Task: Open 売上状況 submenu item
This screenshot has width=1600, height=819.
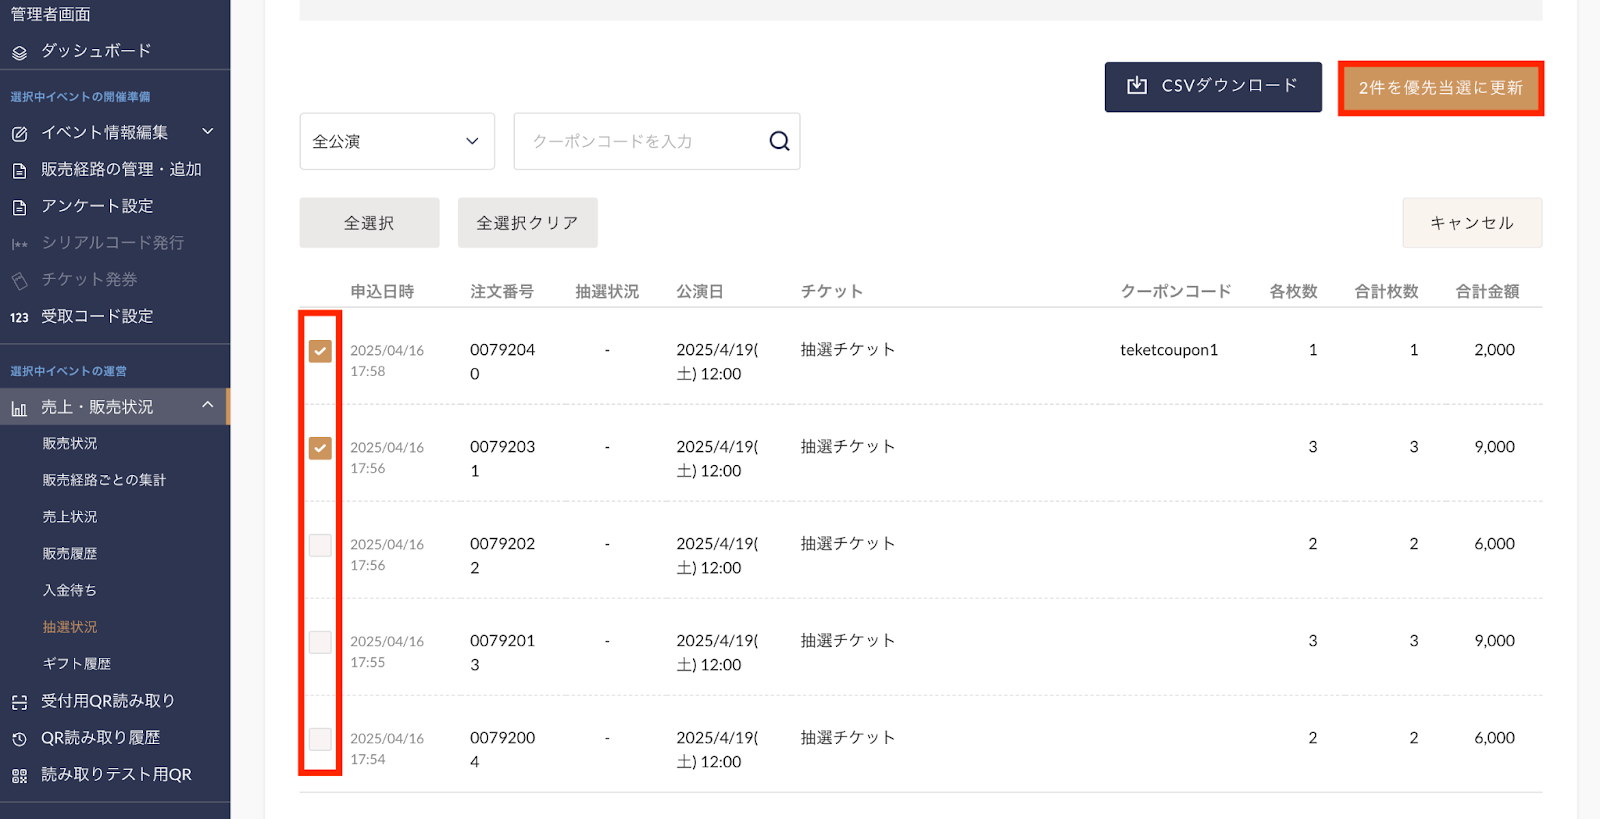Action: click(70, 517)
